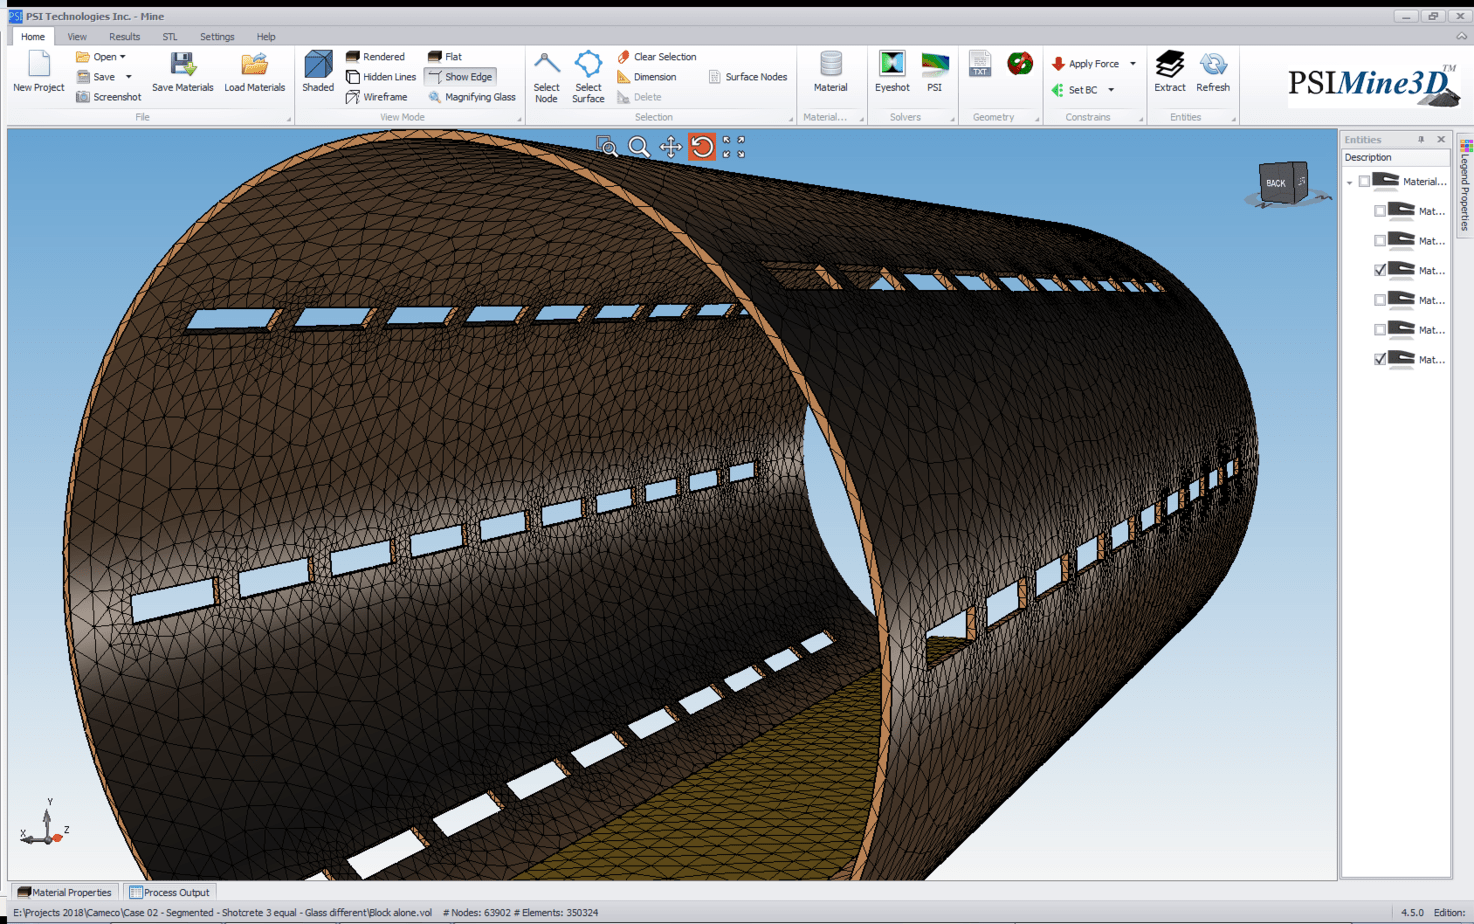Screen dimensions: 1474x924
Task: Create a New Project
Action: 38,72
